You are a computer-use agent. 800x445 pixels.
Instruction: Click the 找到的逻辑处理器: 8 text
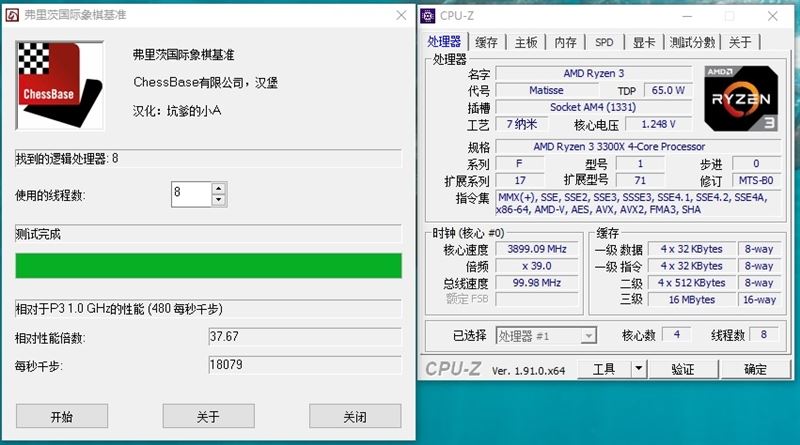[x=67, y=159]
